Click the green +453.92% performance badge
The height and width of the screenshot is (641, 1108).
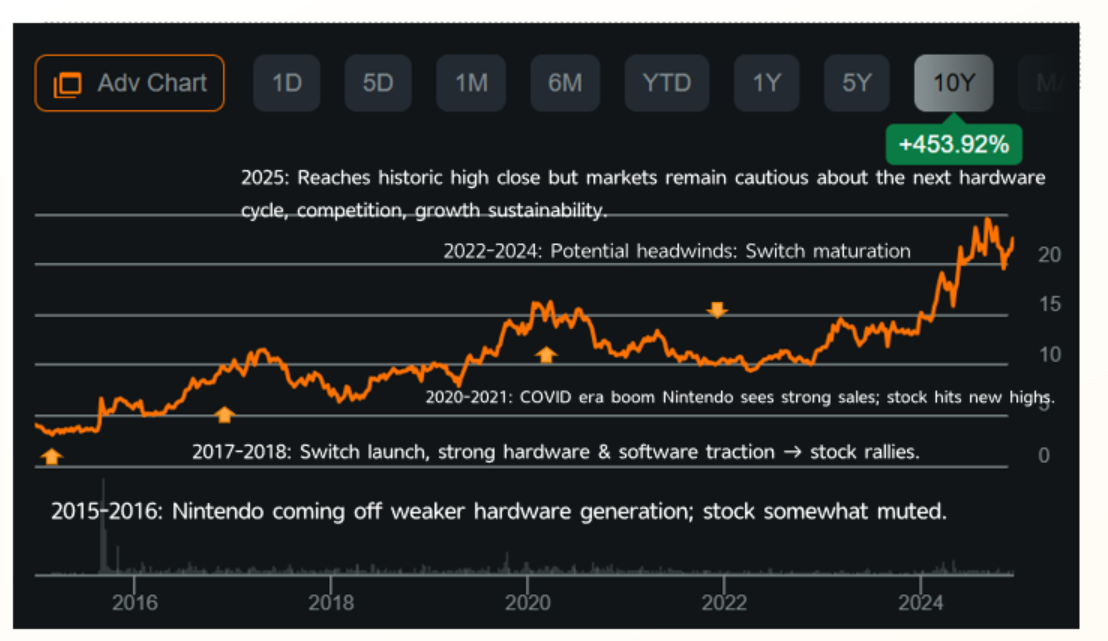pos(953,144)
